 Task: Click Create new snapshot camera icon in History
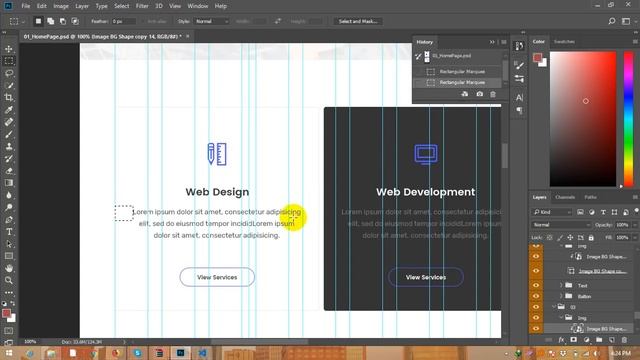(479, 94)
